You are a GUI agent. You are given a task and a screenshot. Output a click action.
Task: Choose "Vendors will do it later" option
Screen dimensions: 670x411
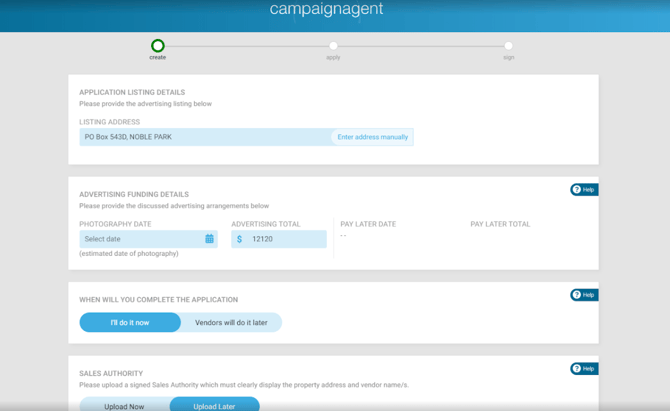click(231, 323)
